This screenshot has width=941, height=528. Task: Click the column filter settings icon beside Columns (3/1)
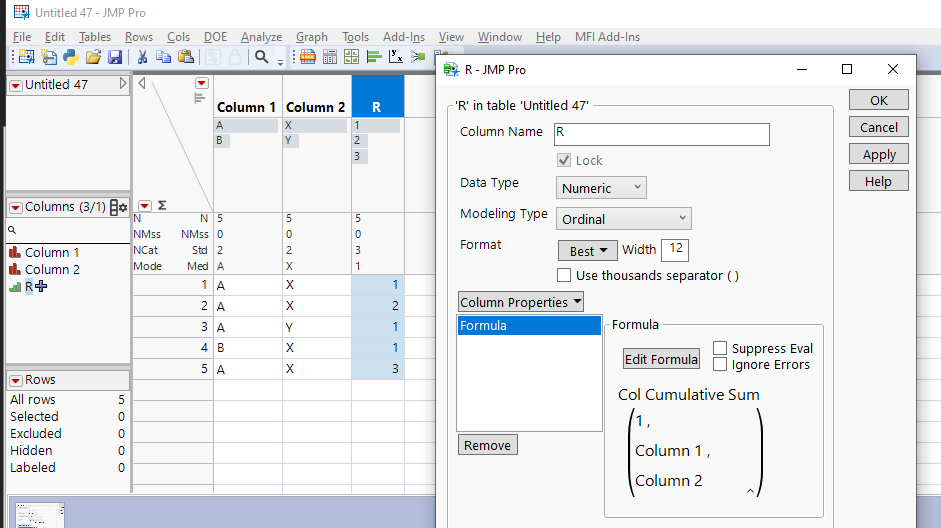click(118, 208)
